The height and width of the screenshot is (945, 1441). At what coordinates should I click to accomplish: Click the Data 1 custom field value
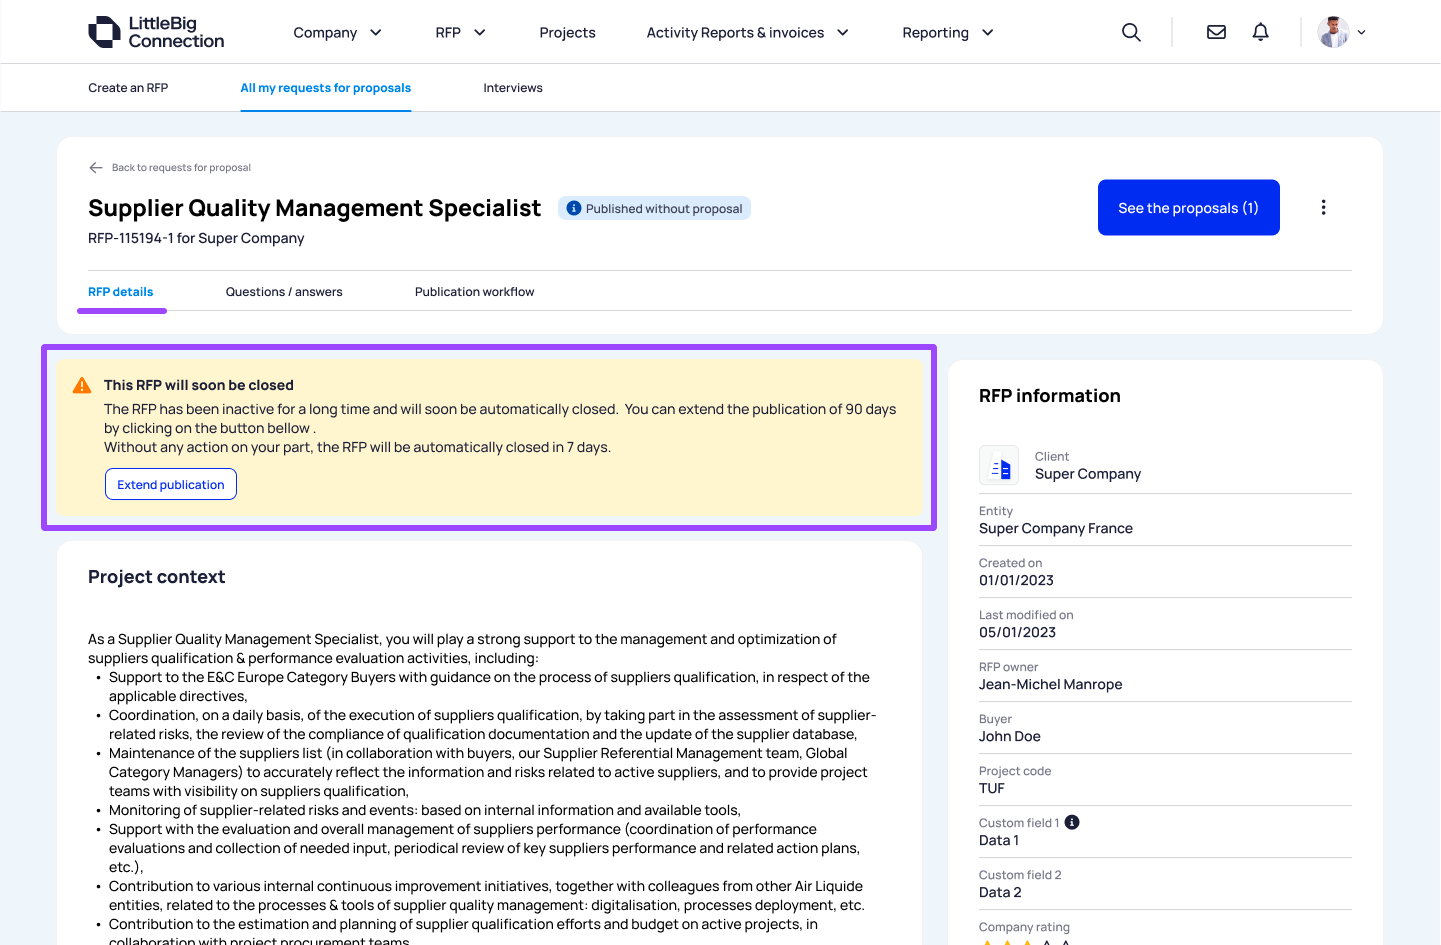pos(999,840)
